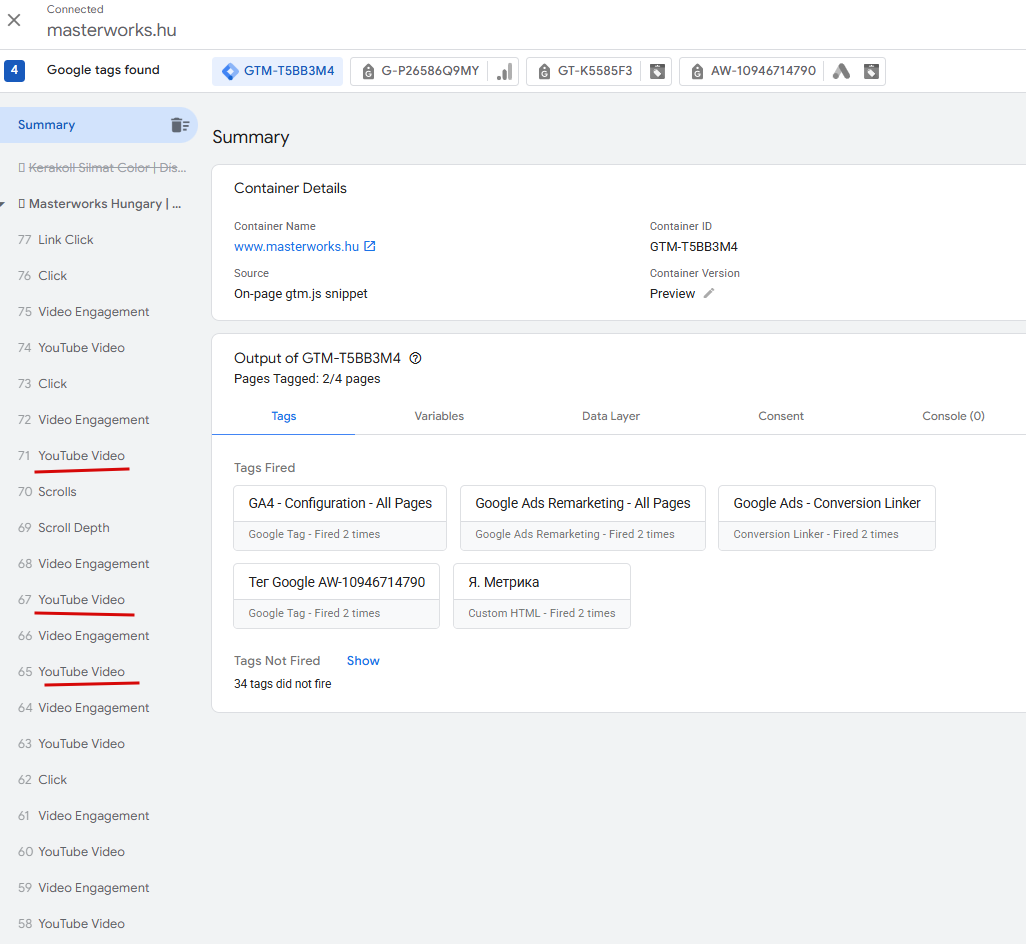Open the GA4 - Configuration - All Pages tag card
The height and width of the screenshot is (944, 1026).
pyautogui.click(x=340, y=518)
